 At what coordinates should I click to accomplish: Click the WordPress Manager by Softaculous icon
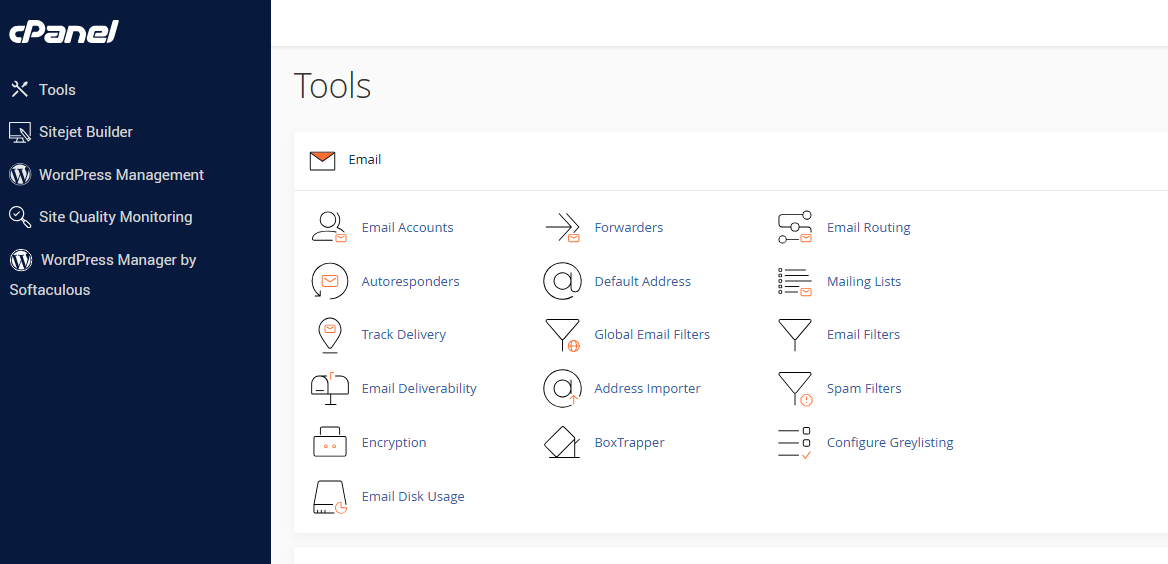[x=21, y=260]
